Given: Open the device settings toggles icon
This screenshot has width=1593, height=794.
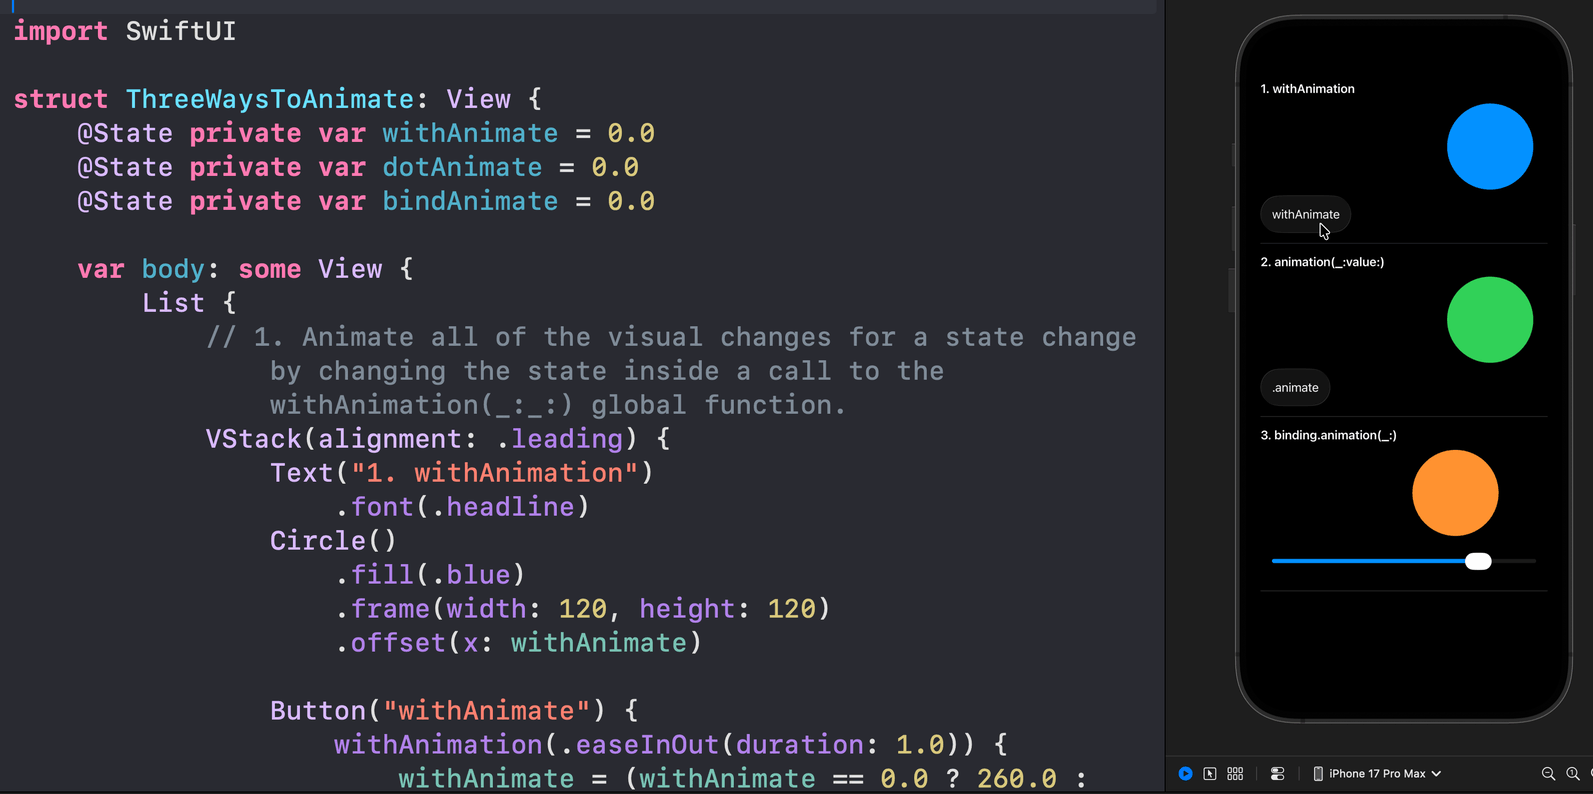Looking at the screenshot, I should click(x=1277, y=773).
